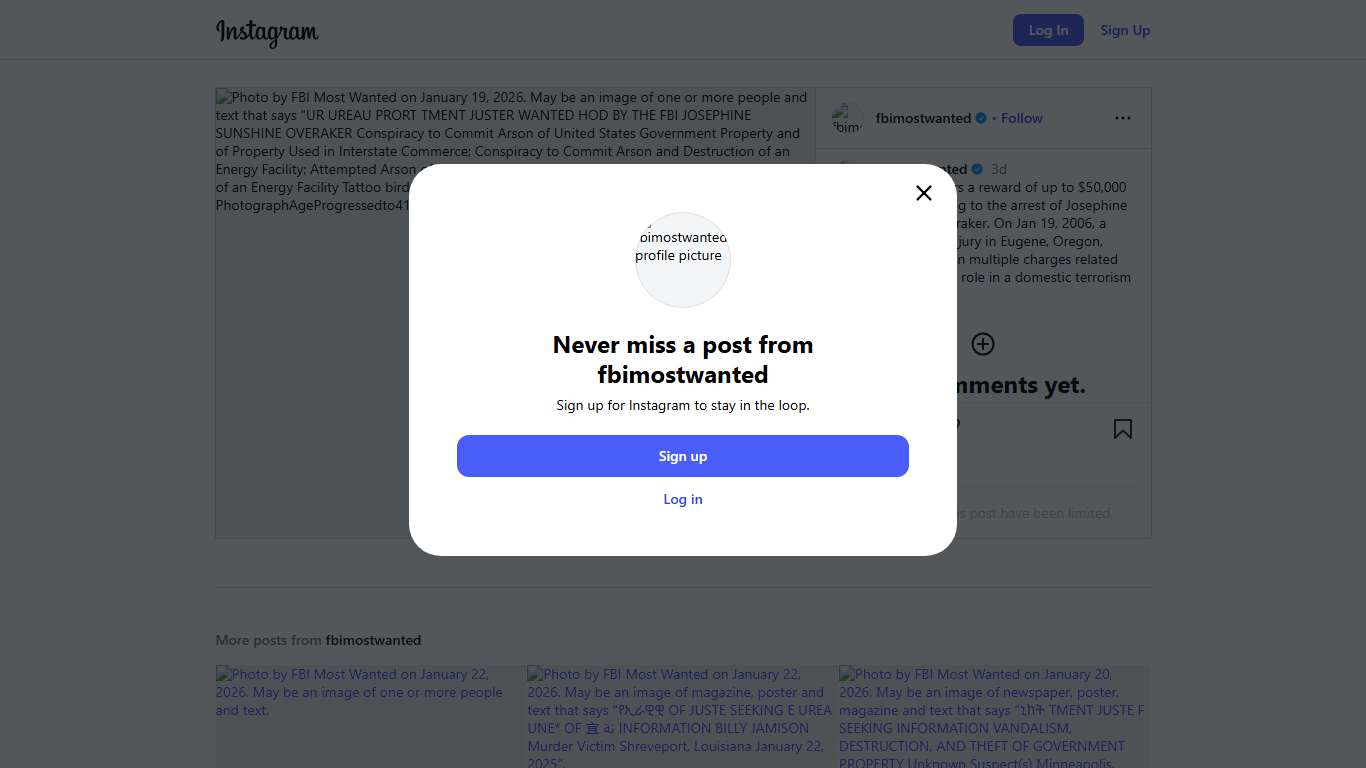Click the fbimostwanted avatar in post header
Viewport: 1366px width, 768px height.
point(847,118)
